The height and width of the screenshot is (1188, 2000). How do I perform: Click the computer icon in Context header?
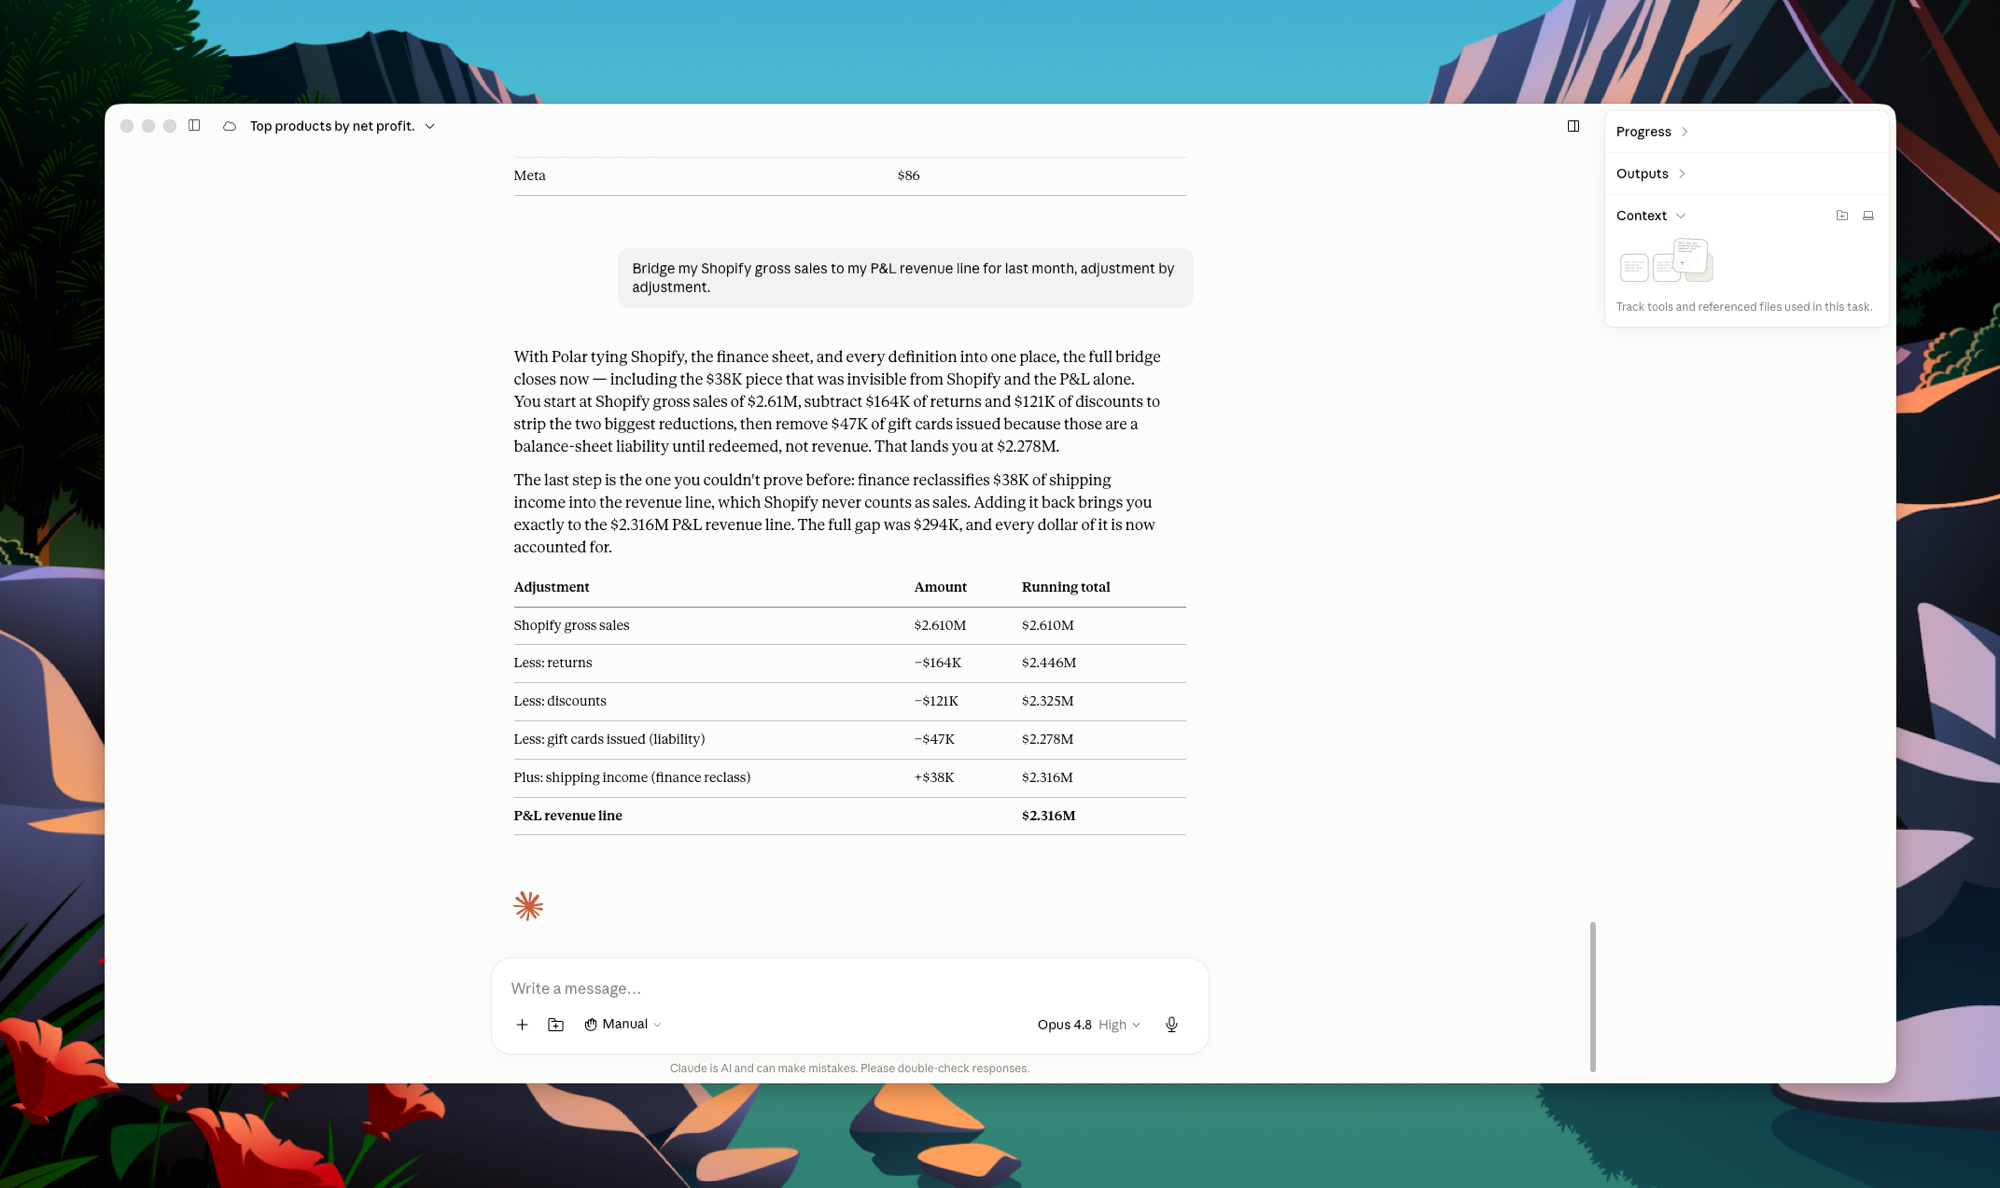1868,216
